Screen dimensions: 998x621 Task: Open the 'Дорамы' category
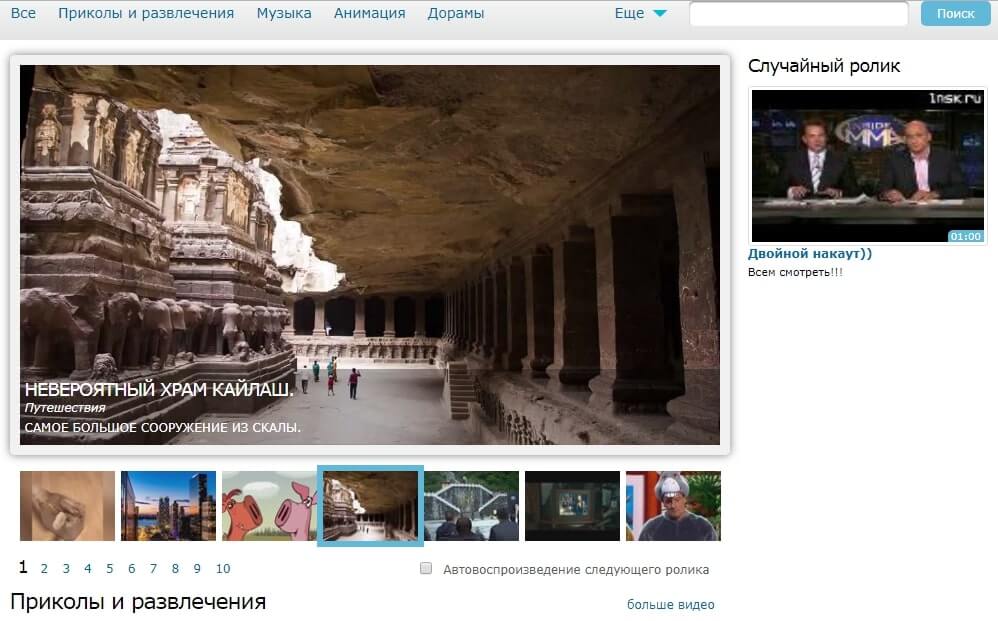tap(456, 14)
